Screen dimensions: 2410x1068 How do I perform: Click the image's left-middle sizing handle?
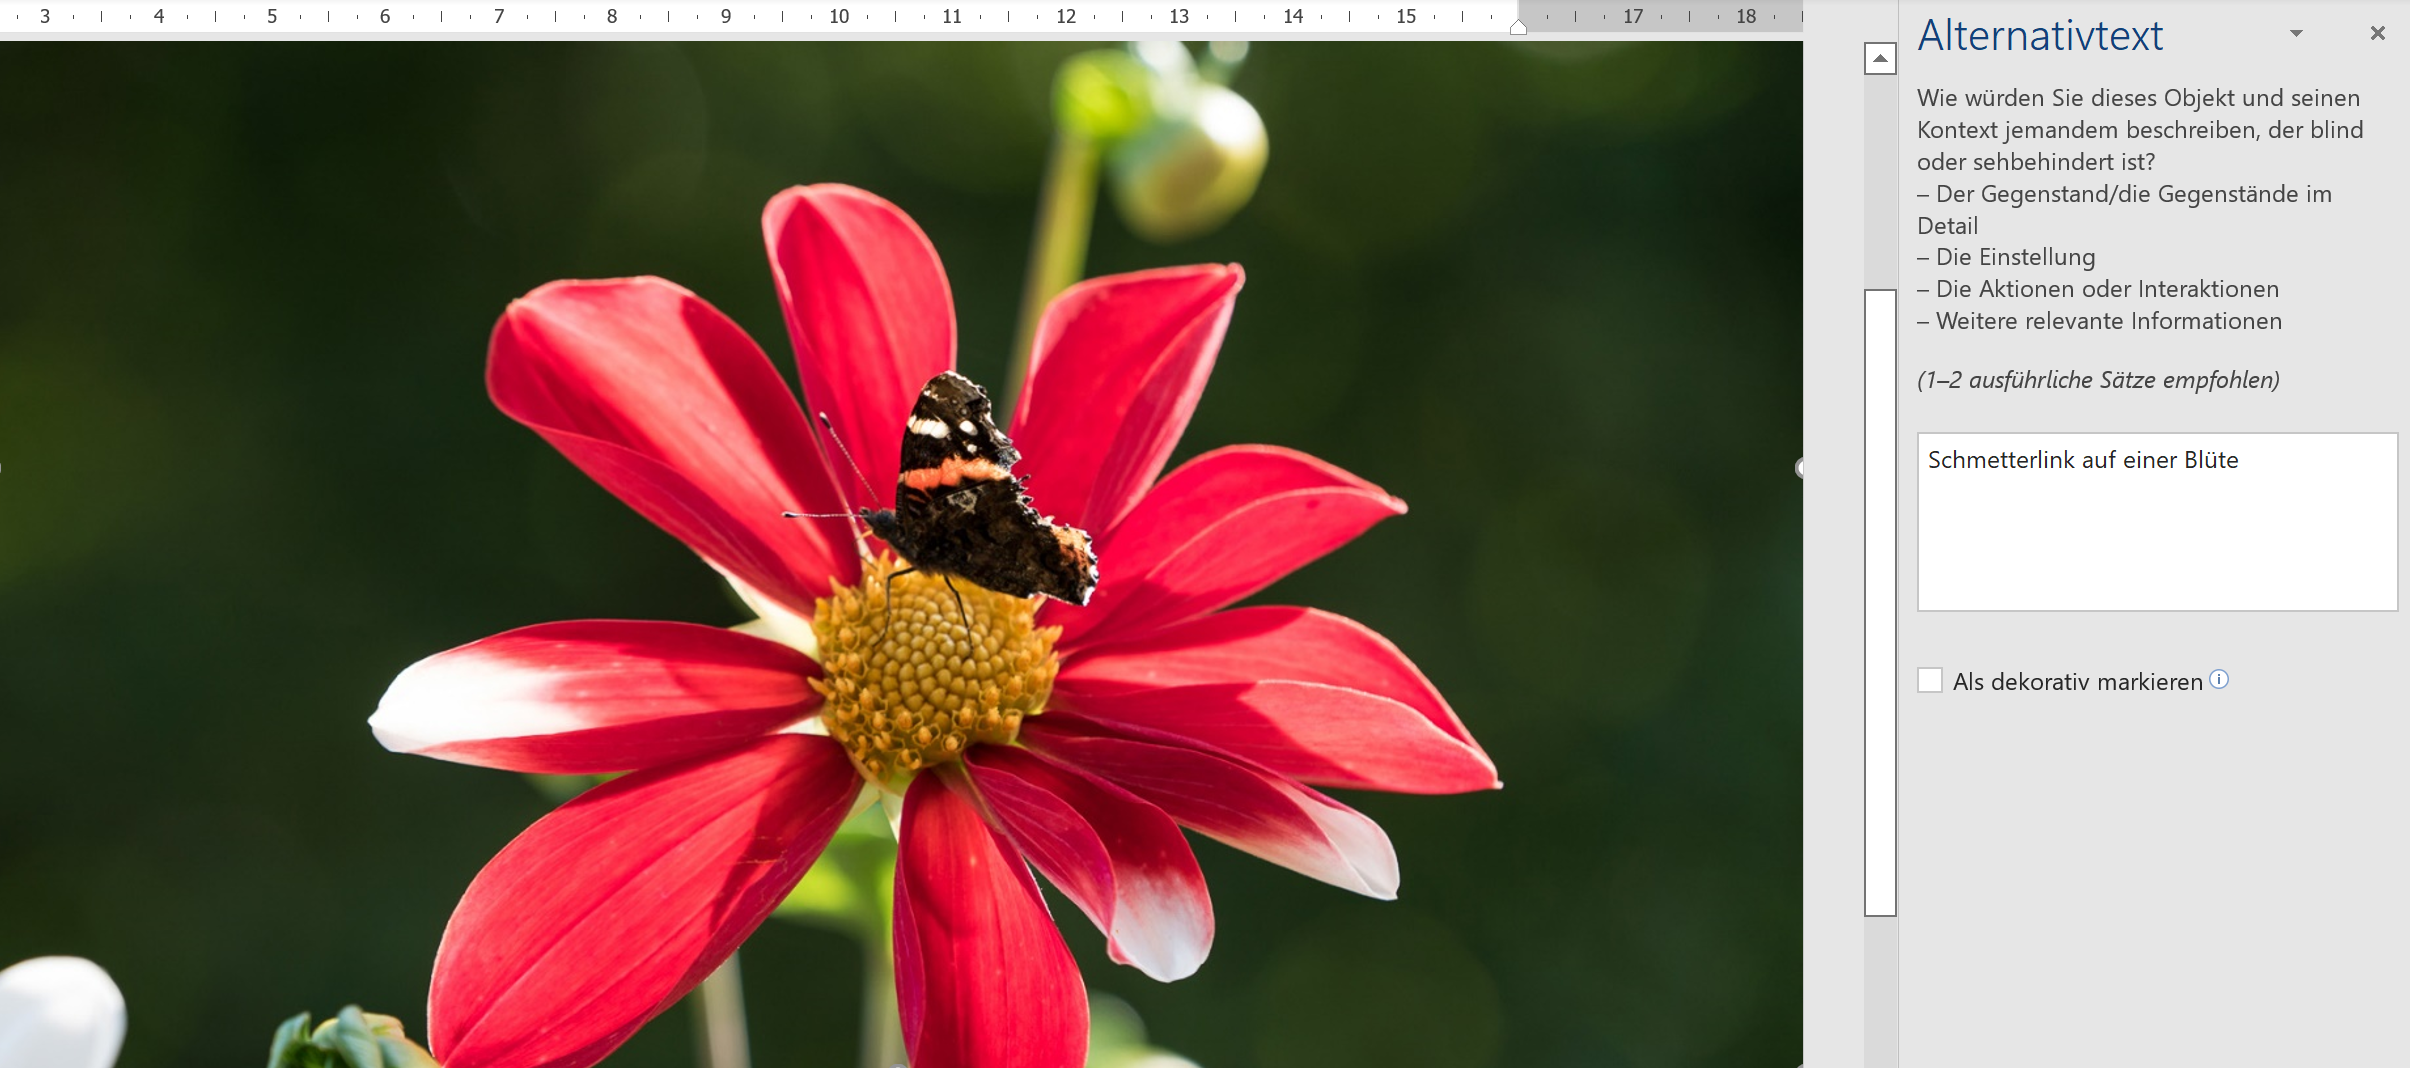click(x=2, y=468)
